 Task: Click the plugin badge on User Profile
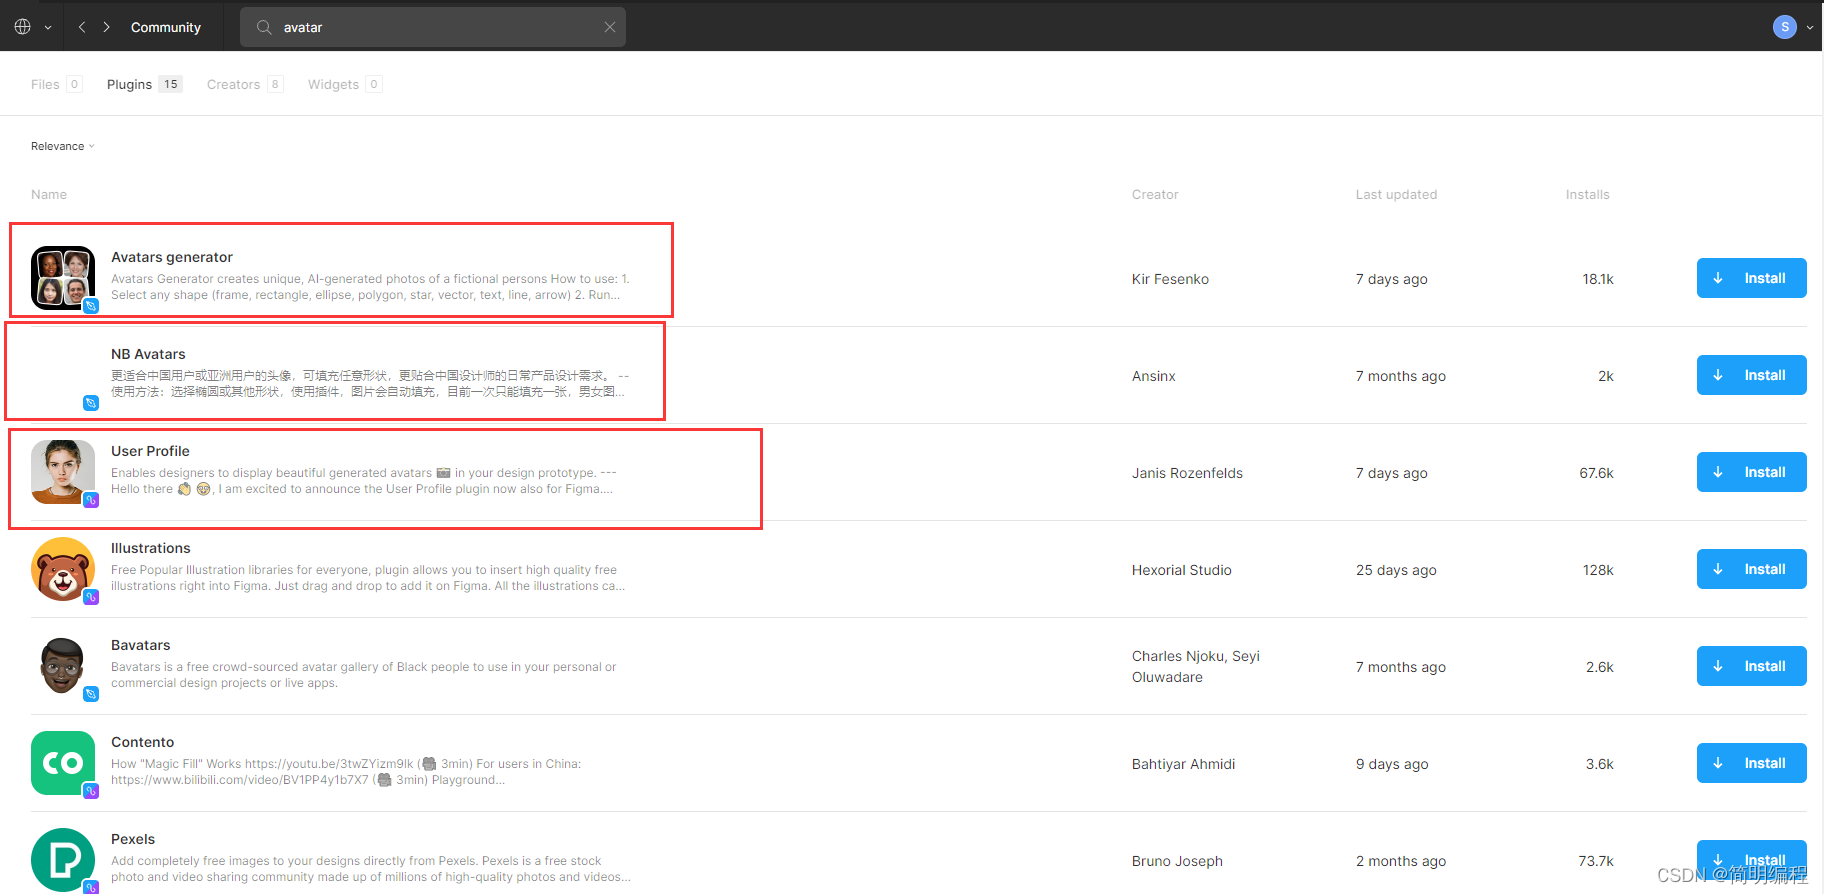click(91, 500)
